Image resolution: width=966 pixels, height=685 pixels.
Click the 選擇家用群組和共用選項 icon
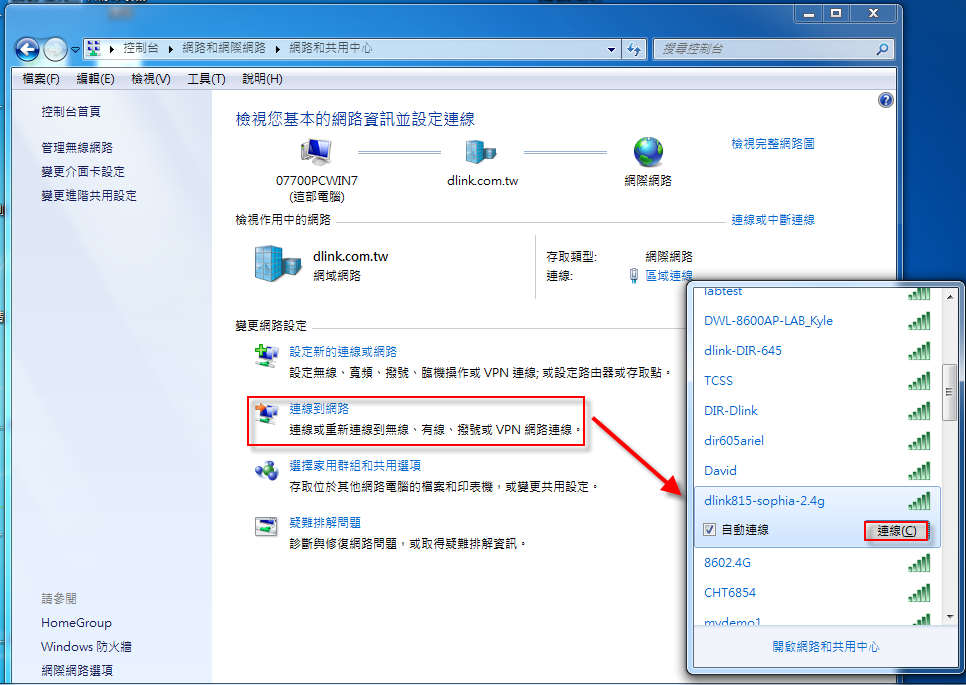point(266,470)
